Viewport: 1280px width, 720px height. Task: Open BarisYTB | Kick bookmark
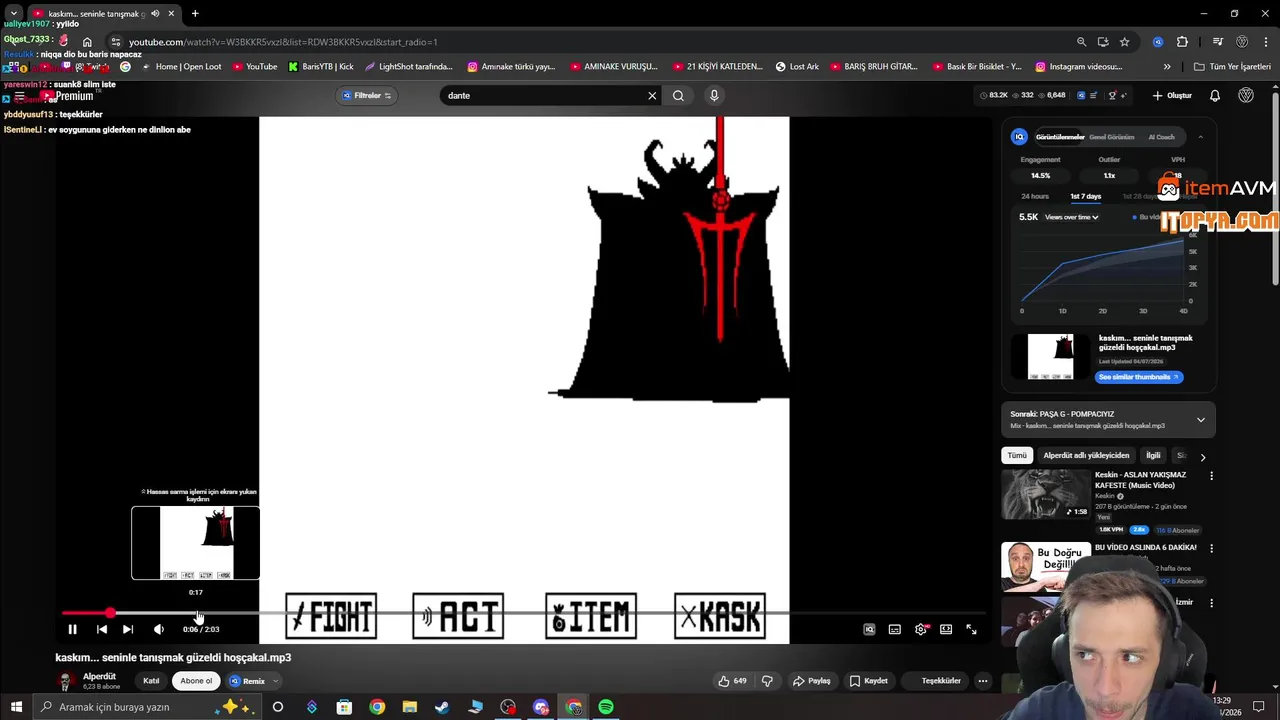pos(320,67)
